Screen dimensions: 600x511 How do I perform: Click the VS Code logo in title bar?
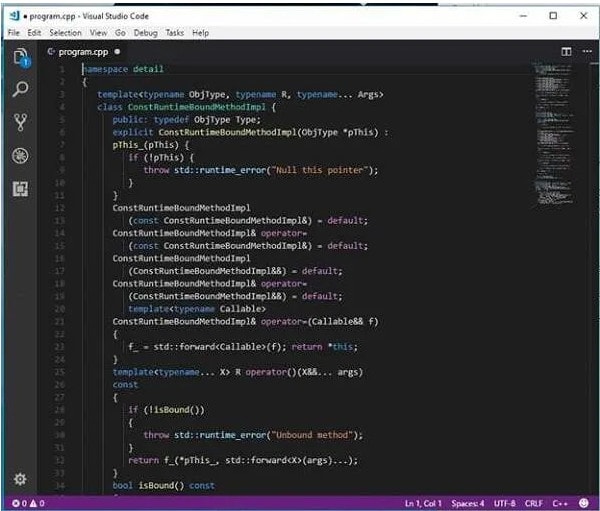pos(15,16)
